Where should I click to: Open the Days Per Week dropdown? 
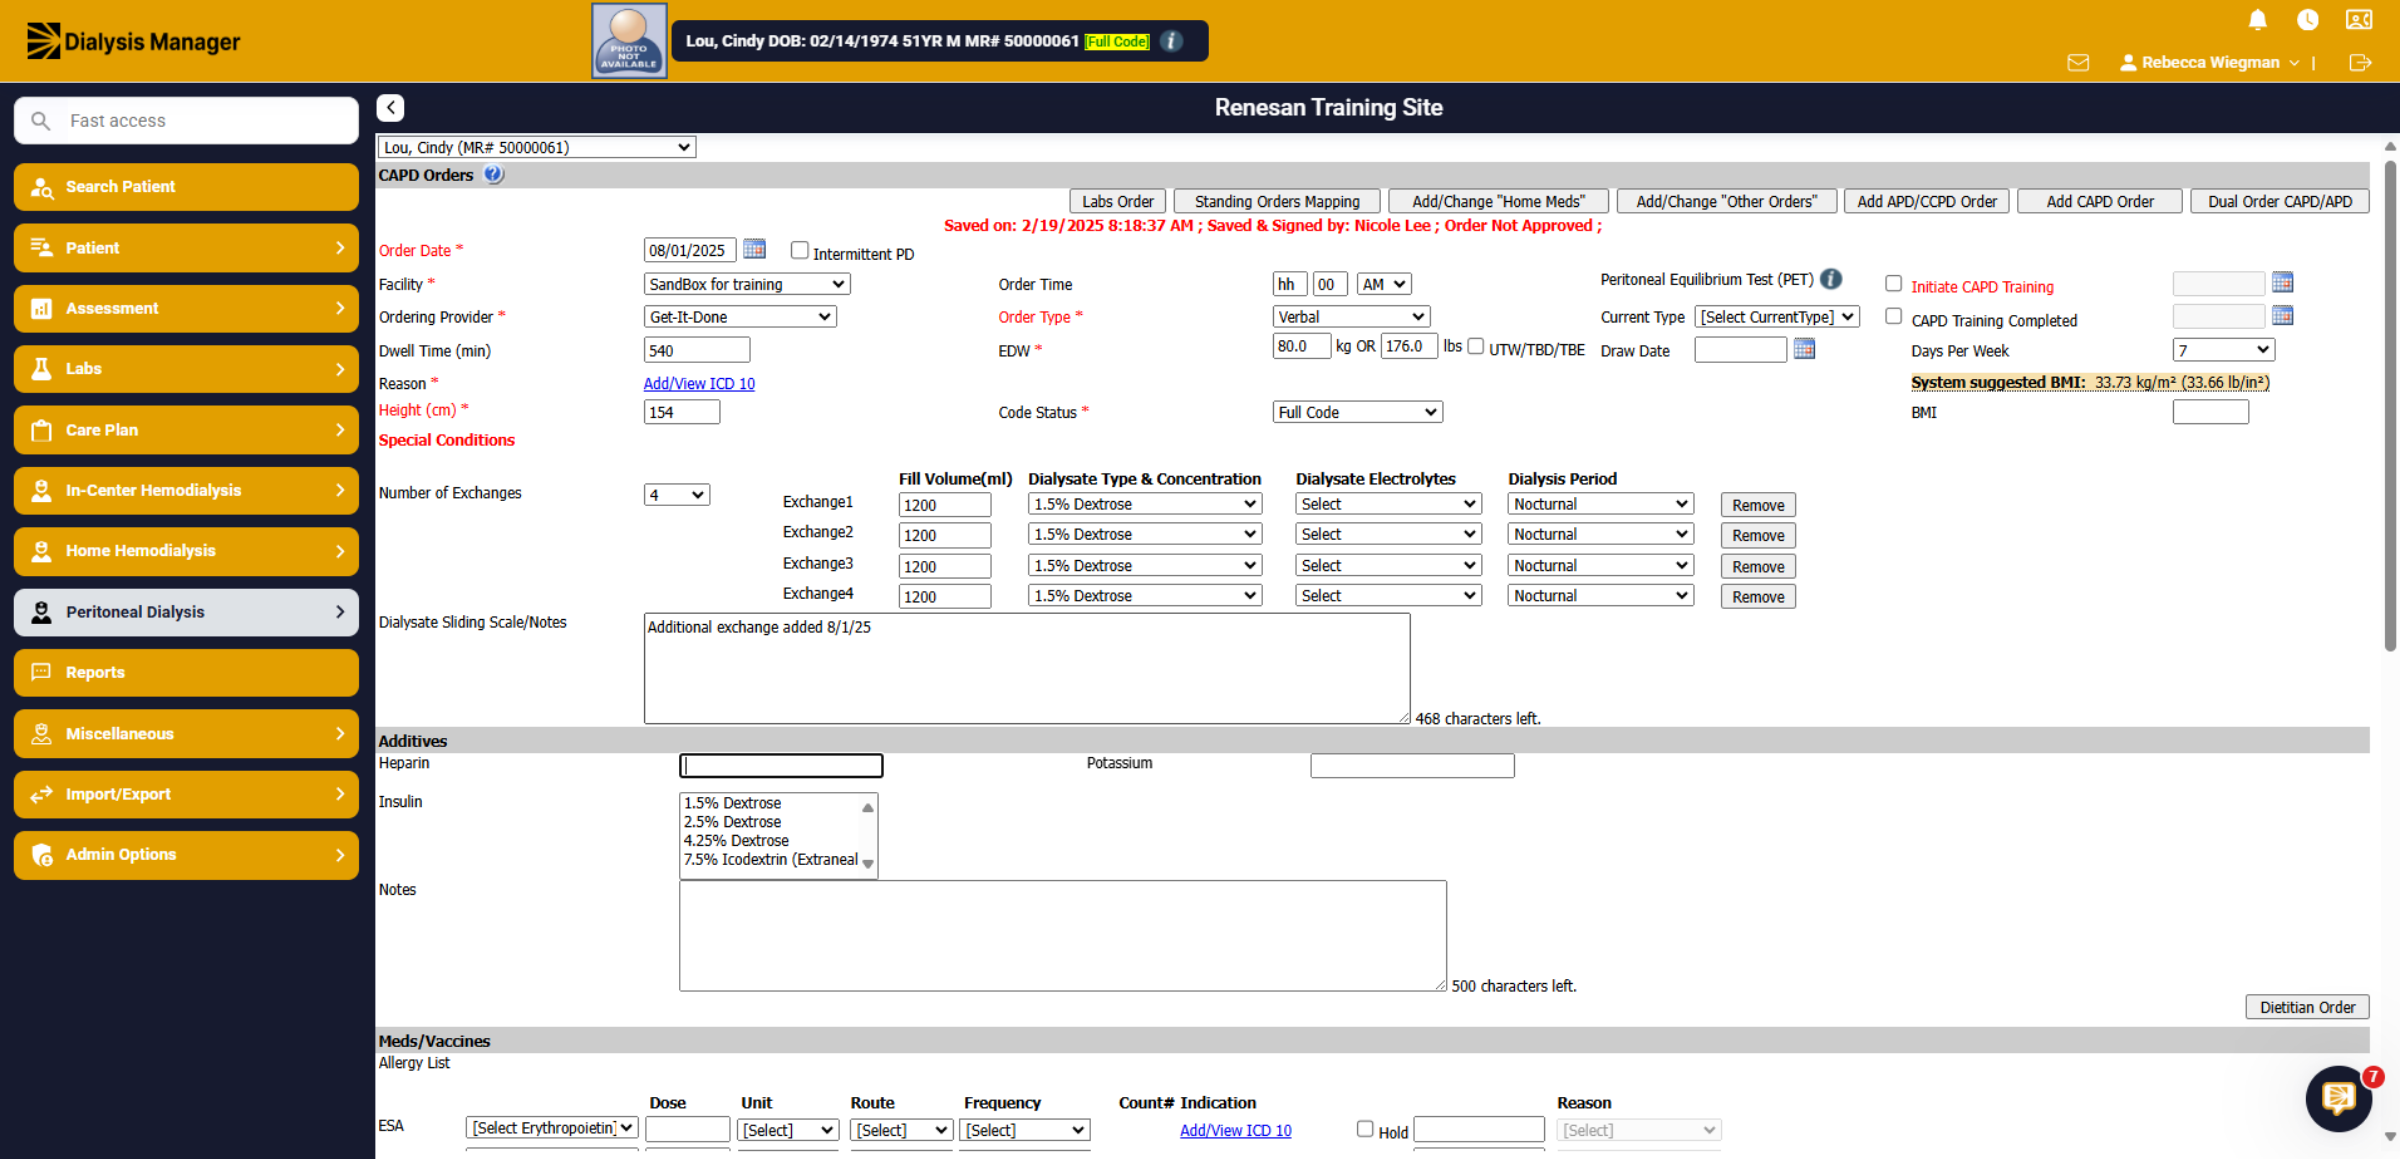(2223, 350)
